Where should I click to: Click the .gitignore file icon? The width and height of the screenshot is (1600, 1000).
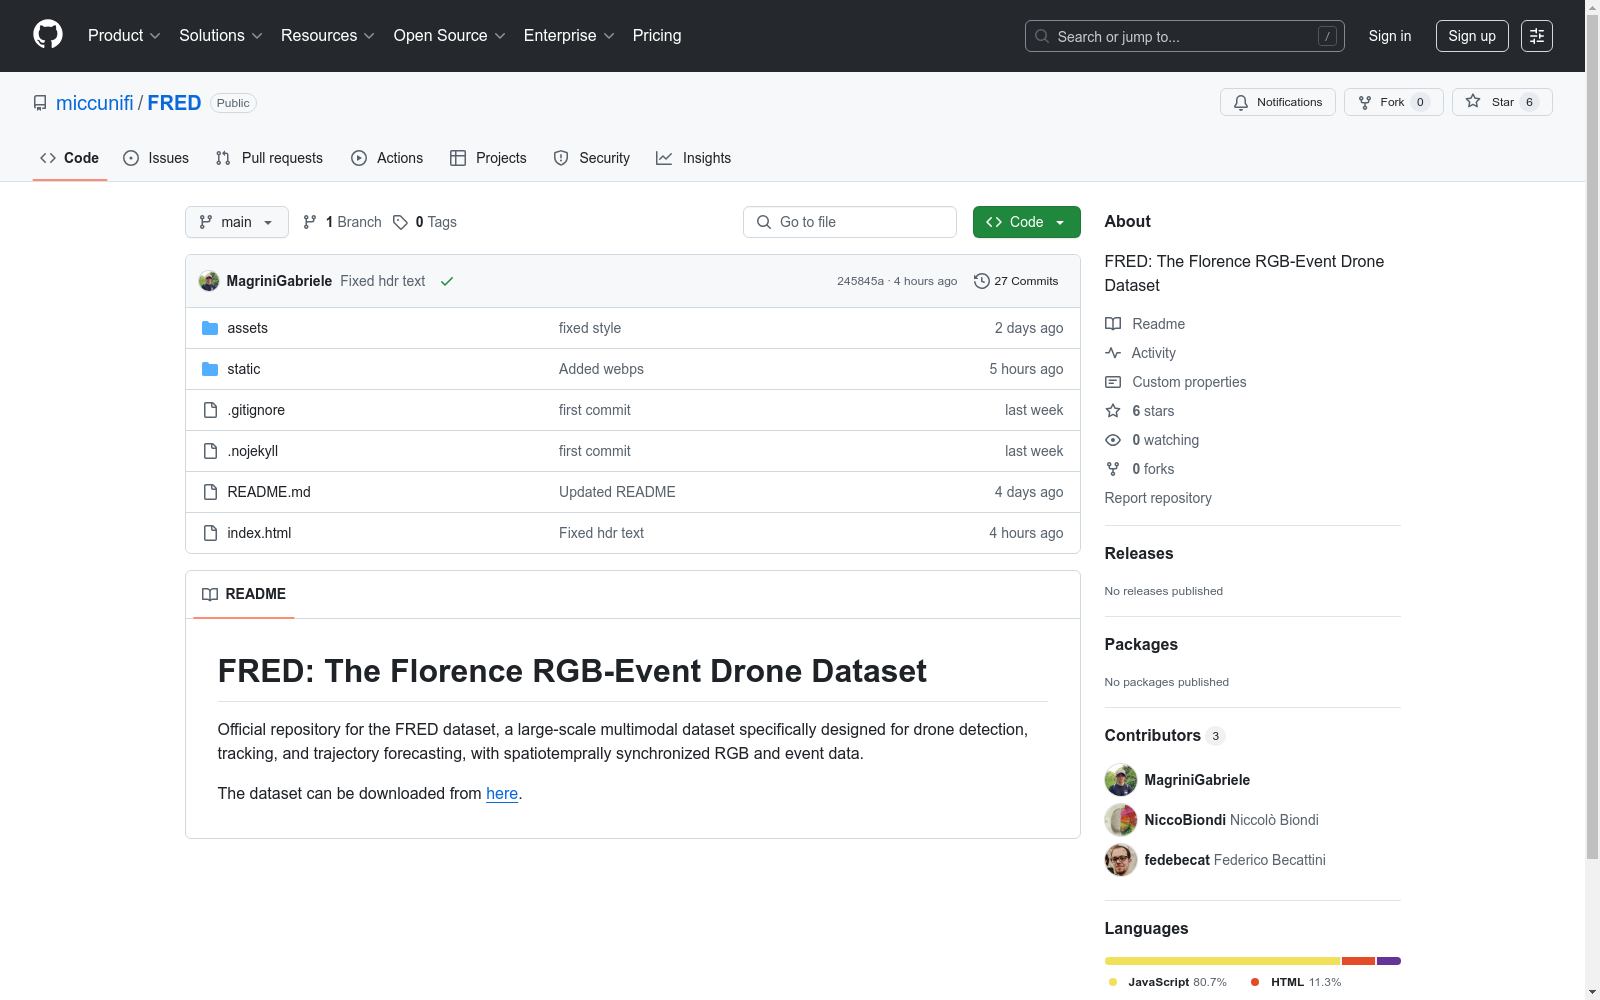click(210, 410)
